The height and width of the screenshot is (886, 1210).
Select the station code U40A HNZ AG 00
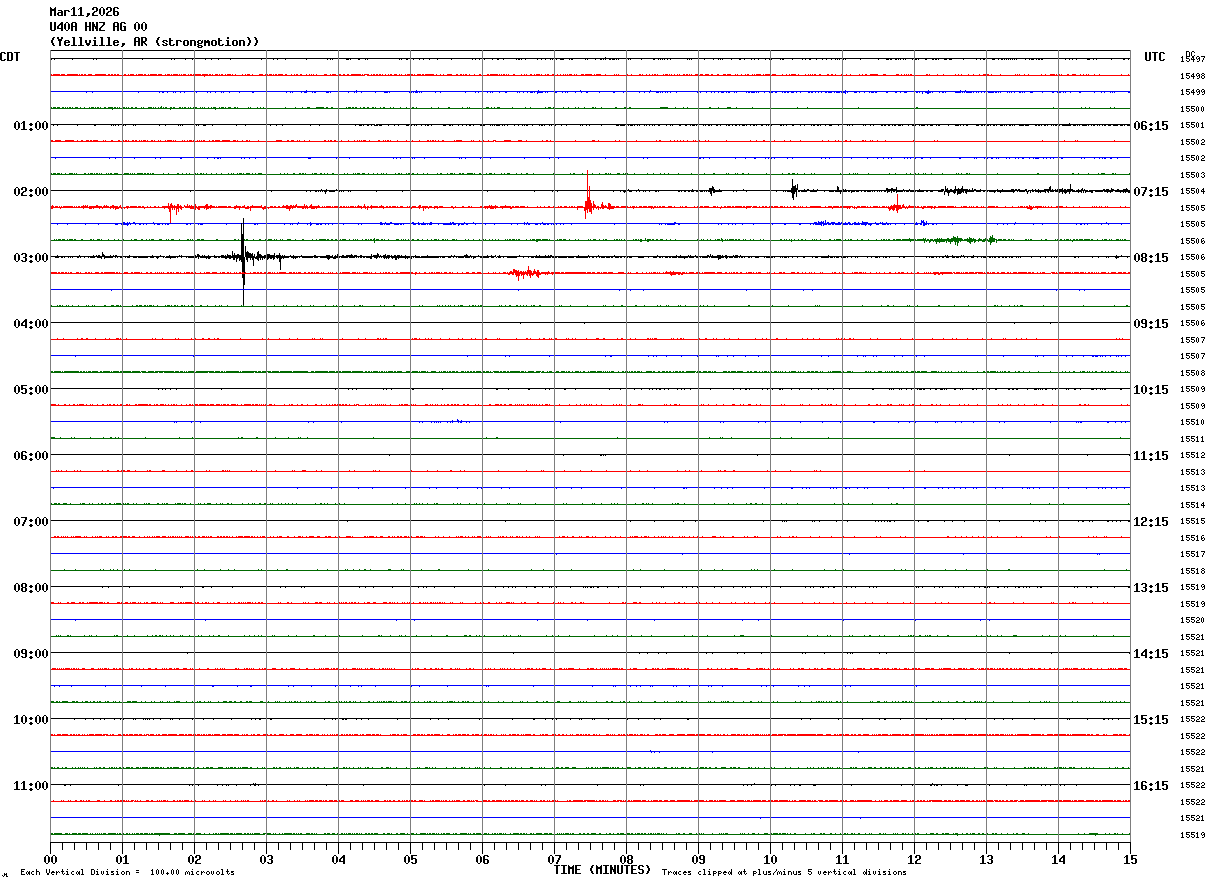98,27
